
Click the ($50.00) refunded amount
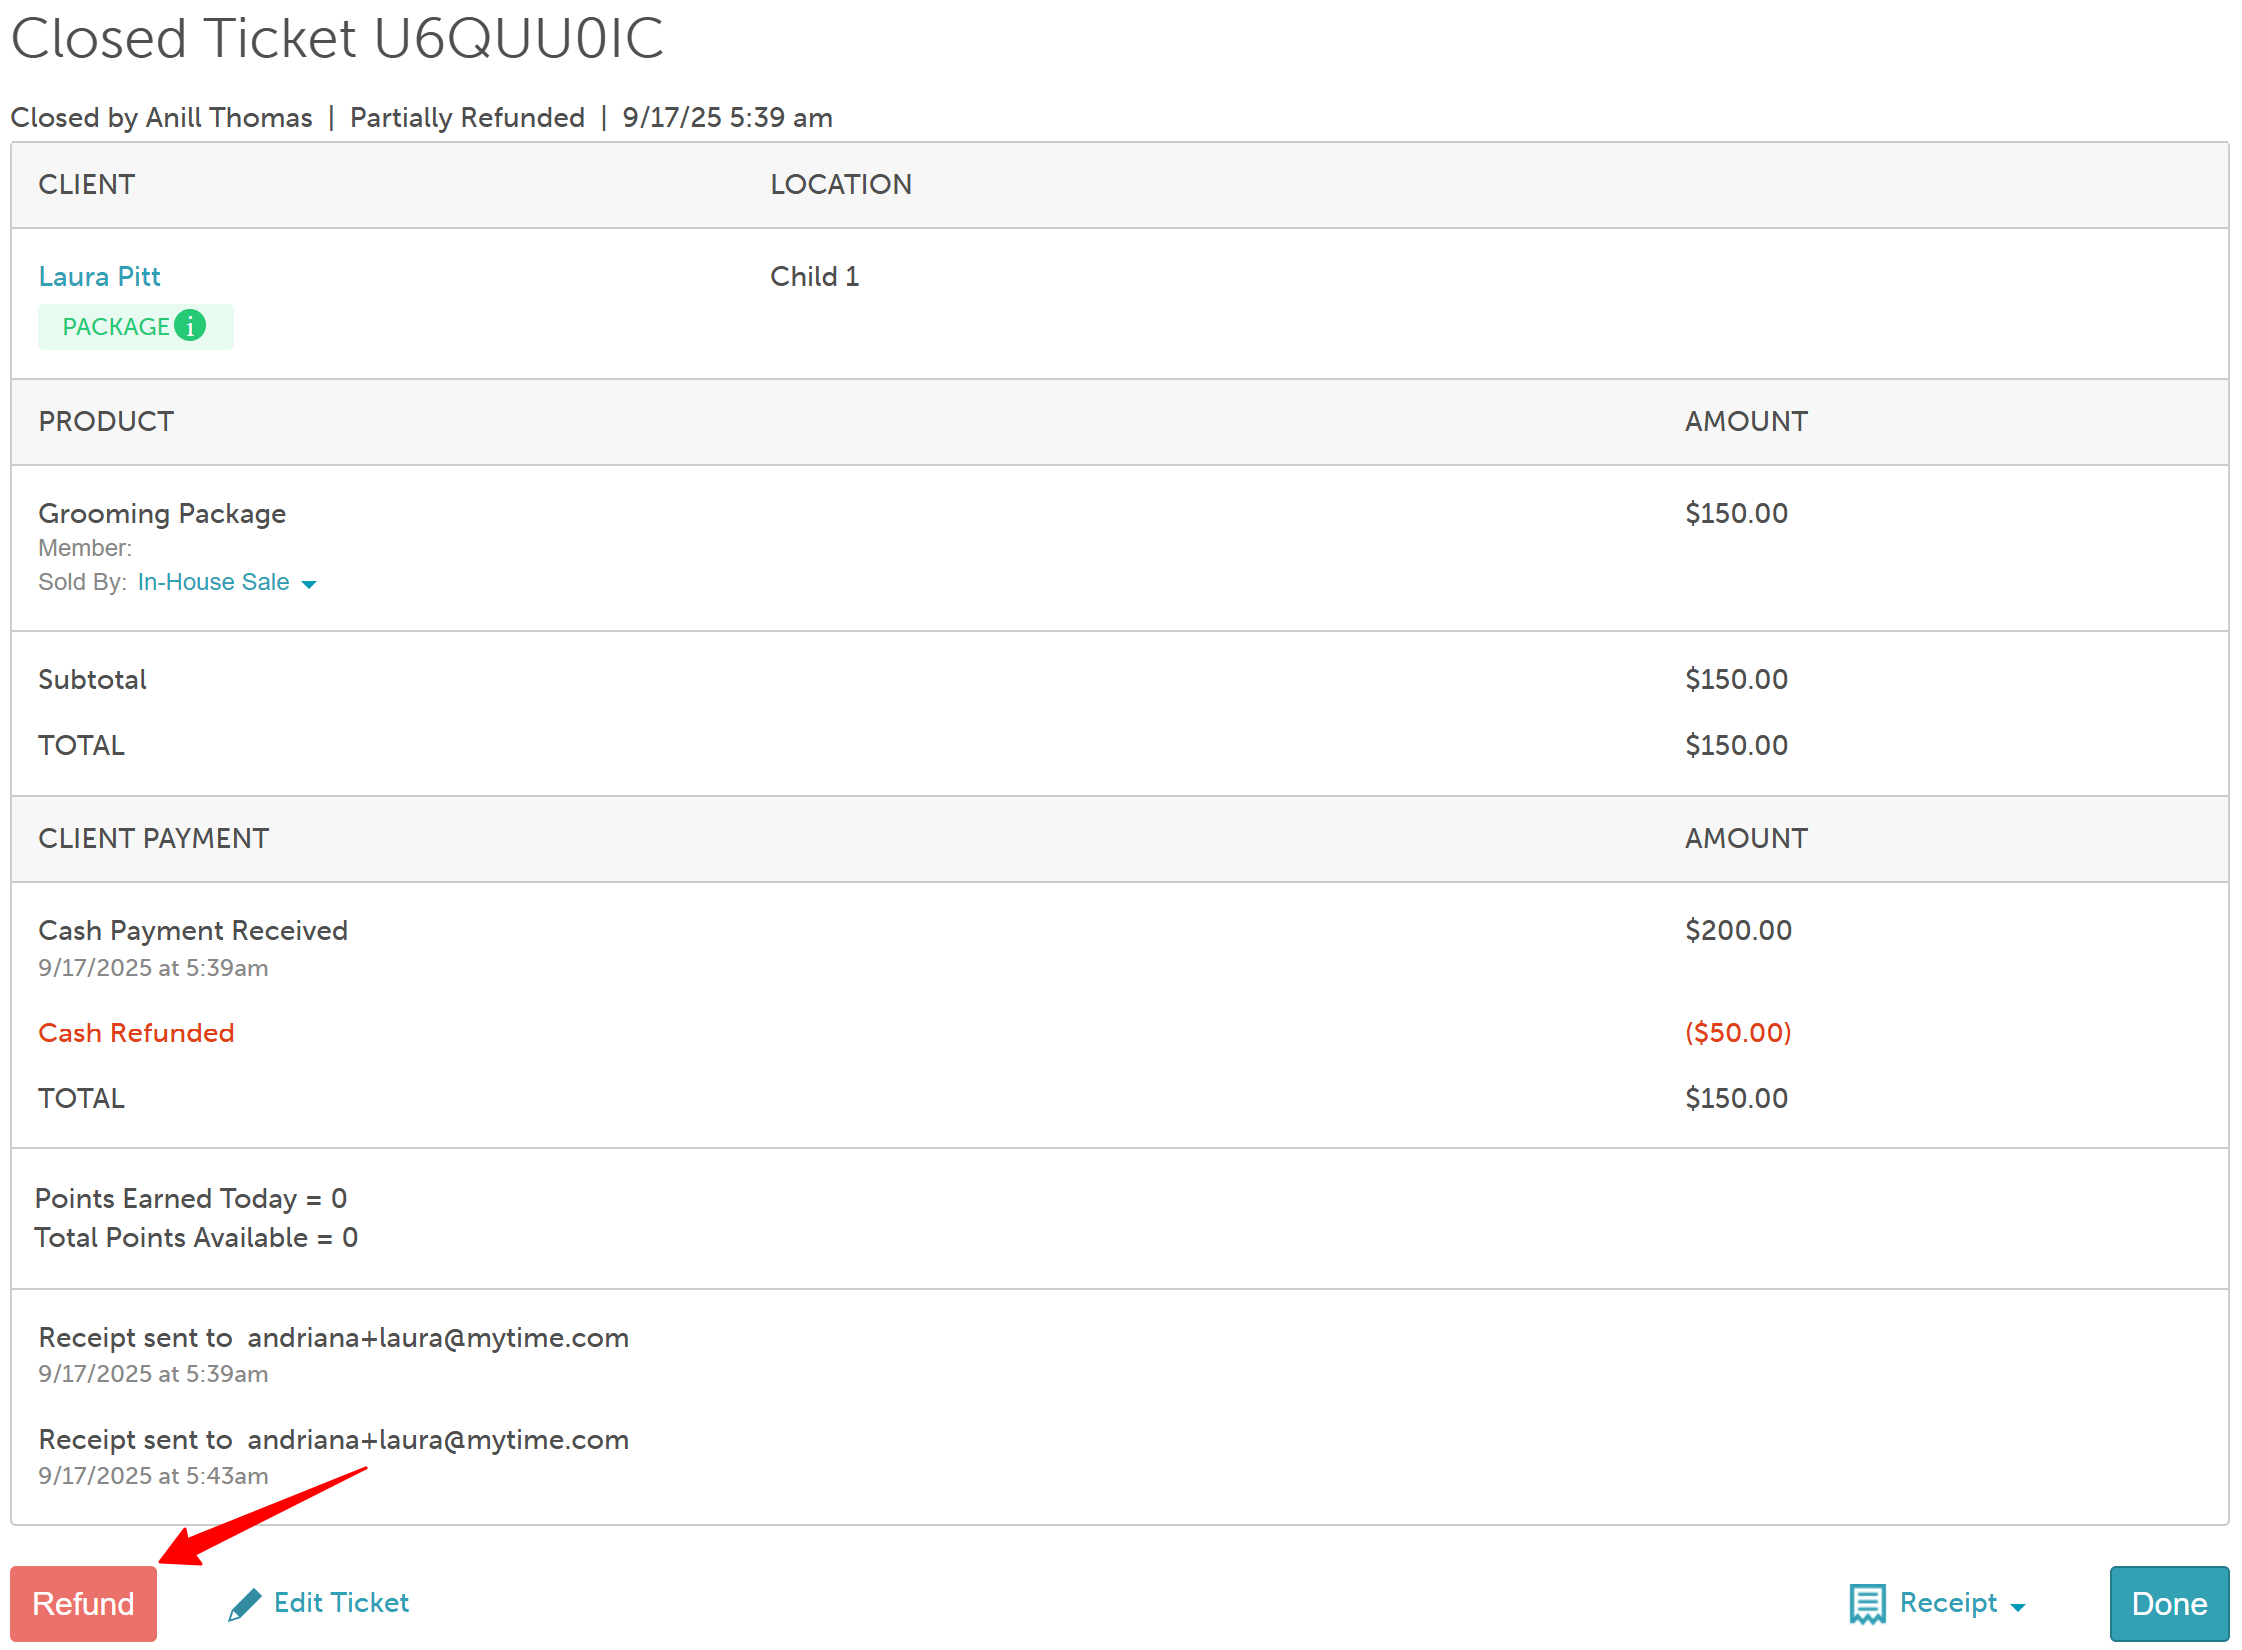click(x=1738, y=1033)
